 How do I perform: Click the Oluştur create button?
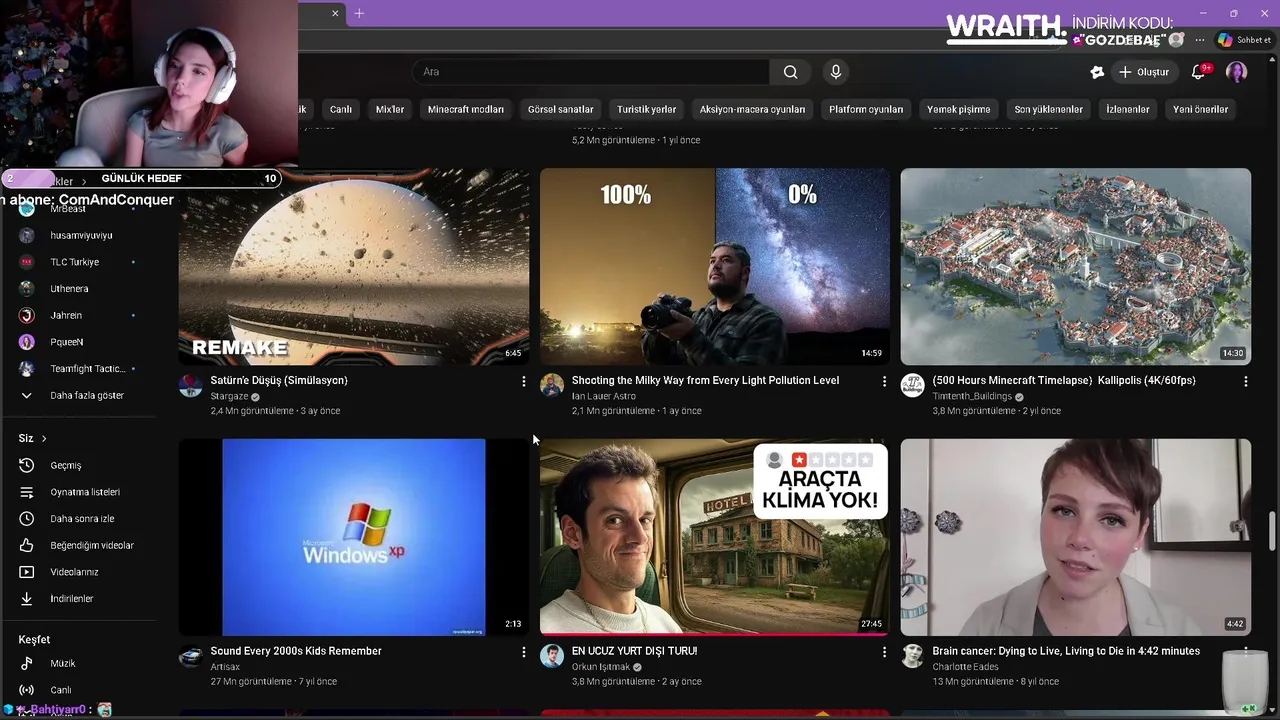[1144, 72]
